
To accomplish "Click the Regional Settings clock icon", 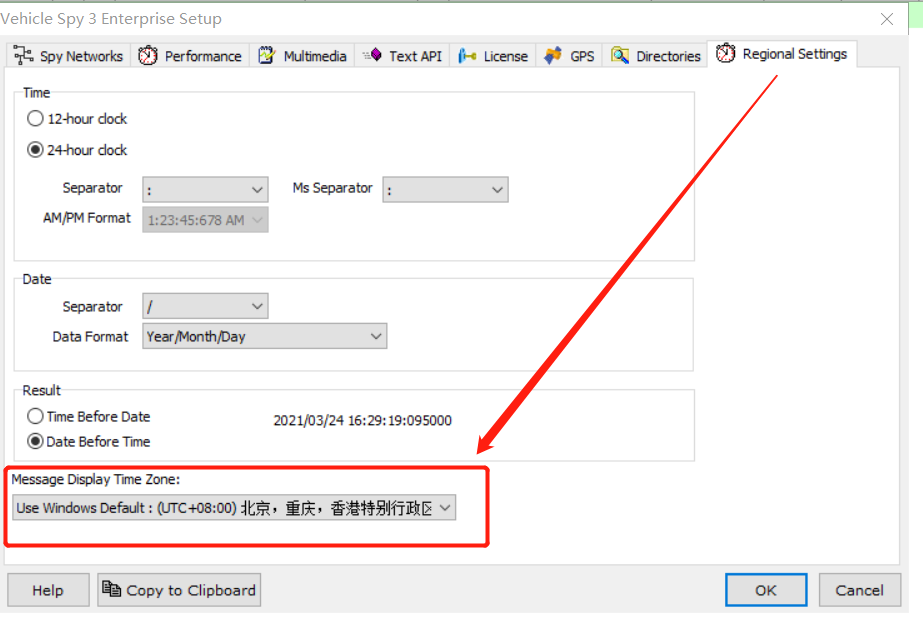I will (x=726, y=53).
